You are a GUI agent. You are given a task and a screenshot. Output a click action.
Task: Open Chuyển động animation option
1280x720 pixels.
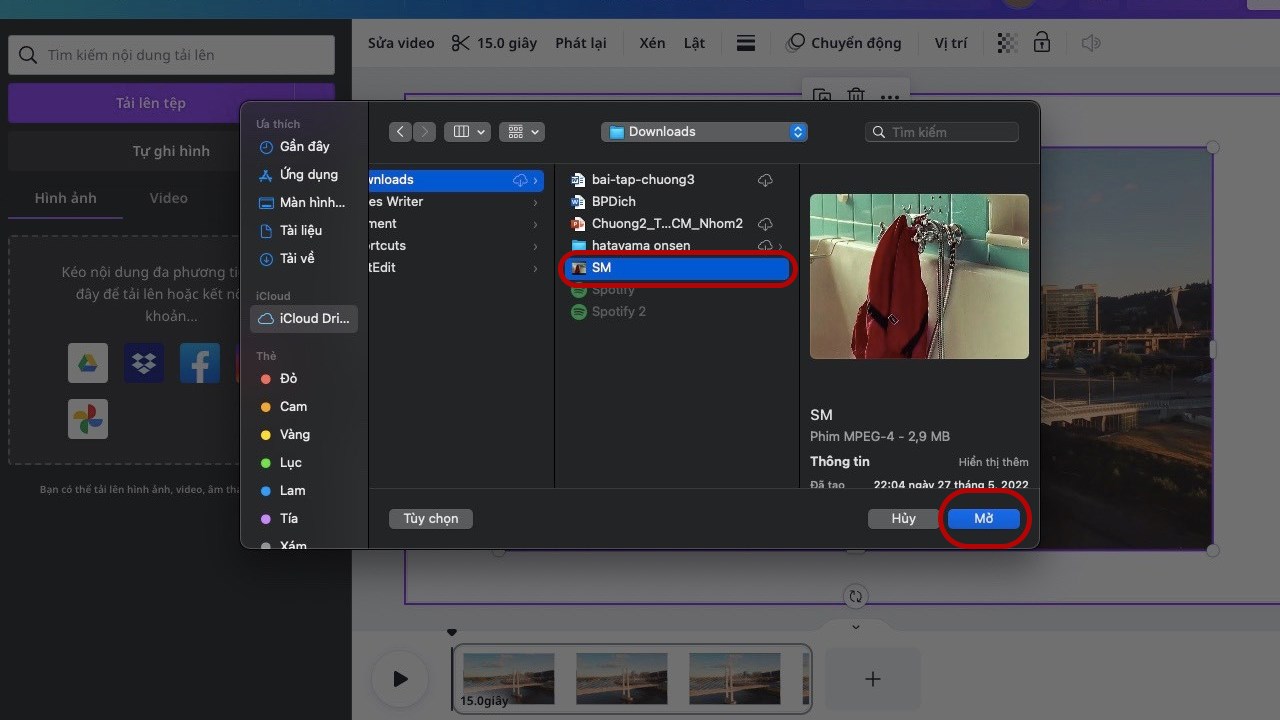pyautogui.click(x=843, y=43)
